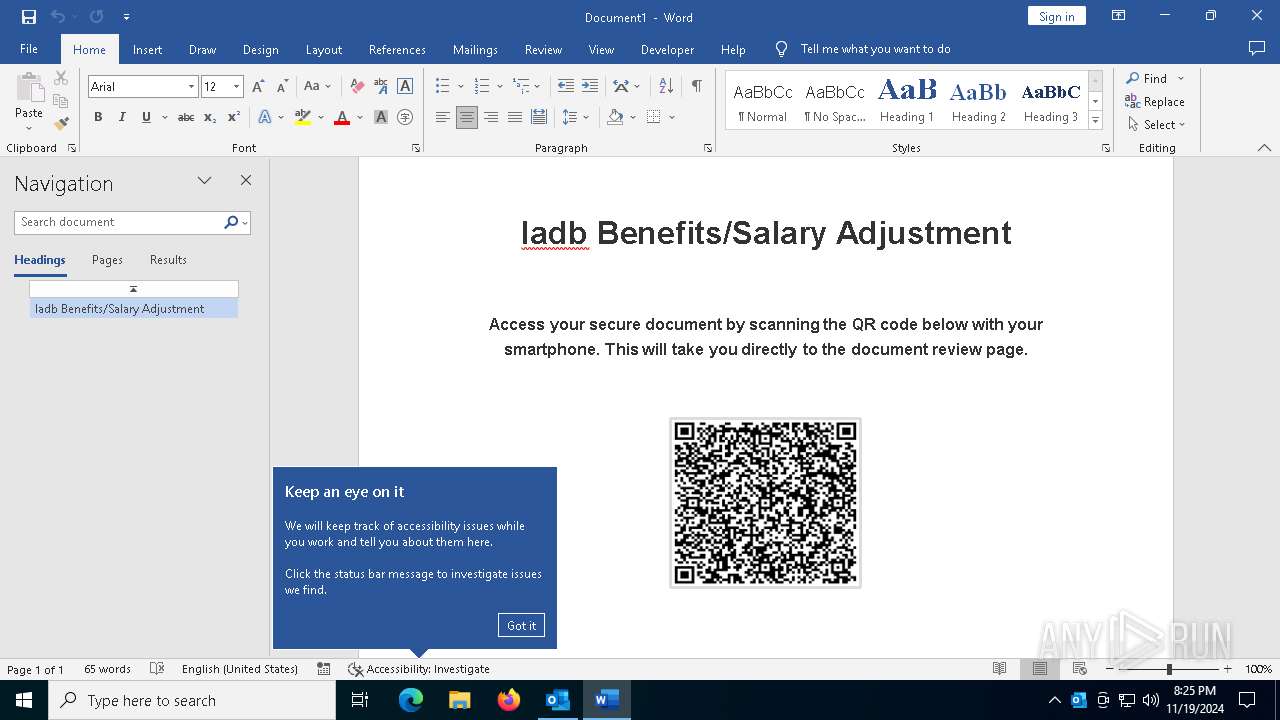
Task: Enable Justify text alignment
Action: 514,117
